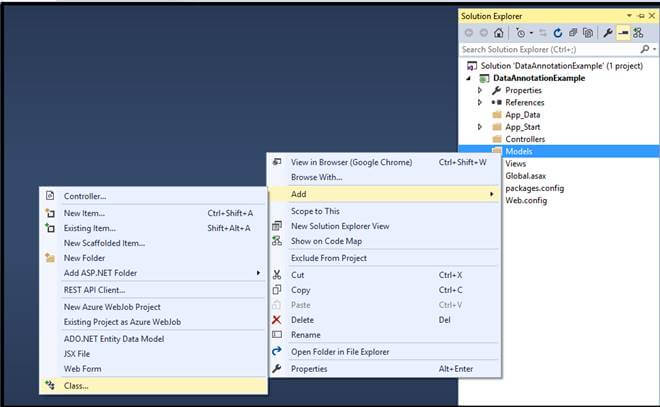
Task: Choose View in Browser (Google Chrome)
Action: (384, 162)
